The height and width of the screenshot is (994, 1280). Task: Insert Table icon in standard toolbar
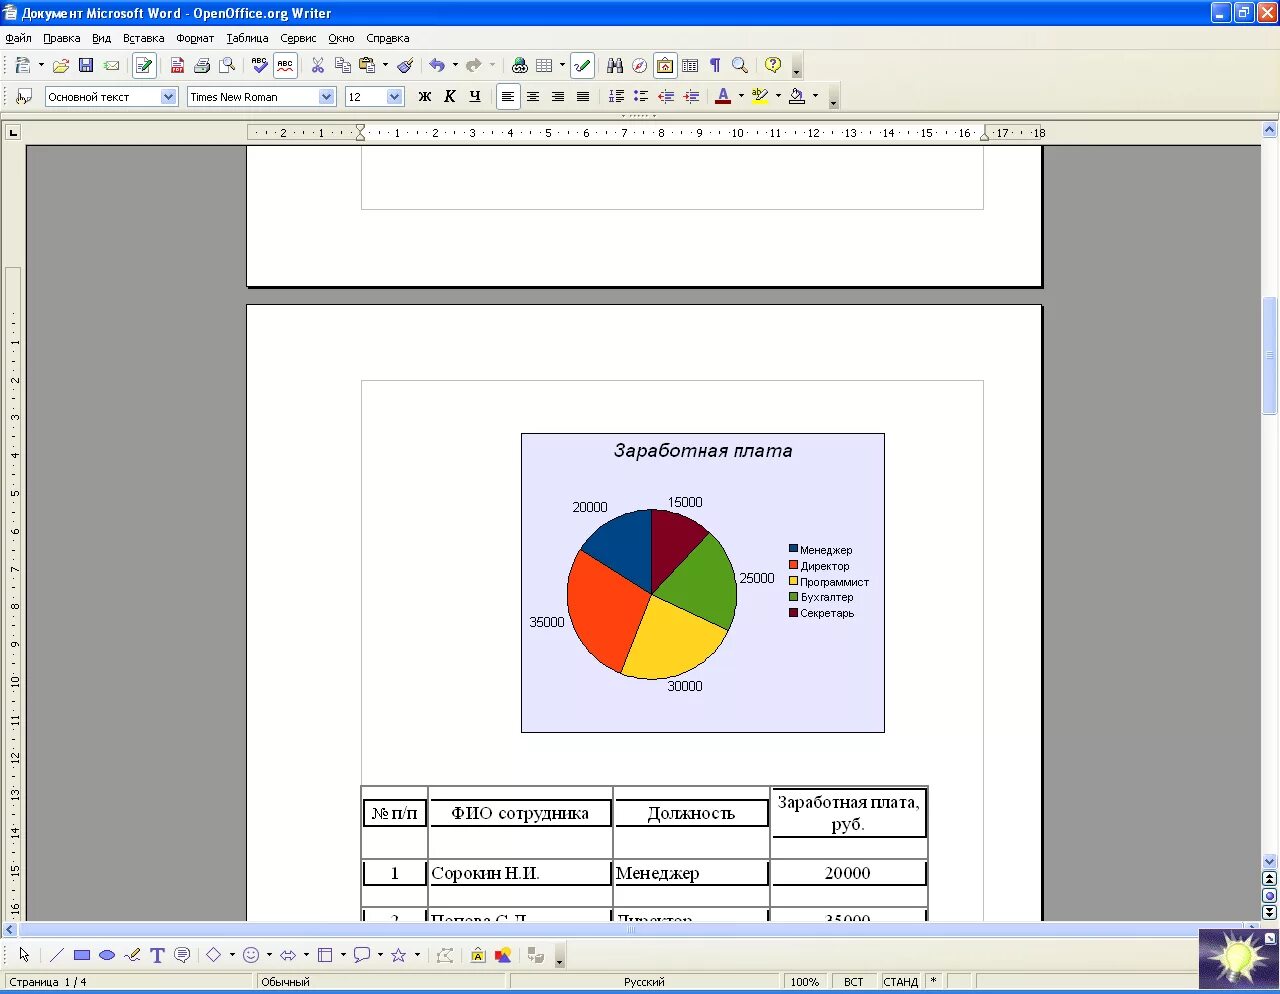[x=544, y=66]
